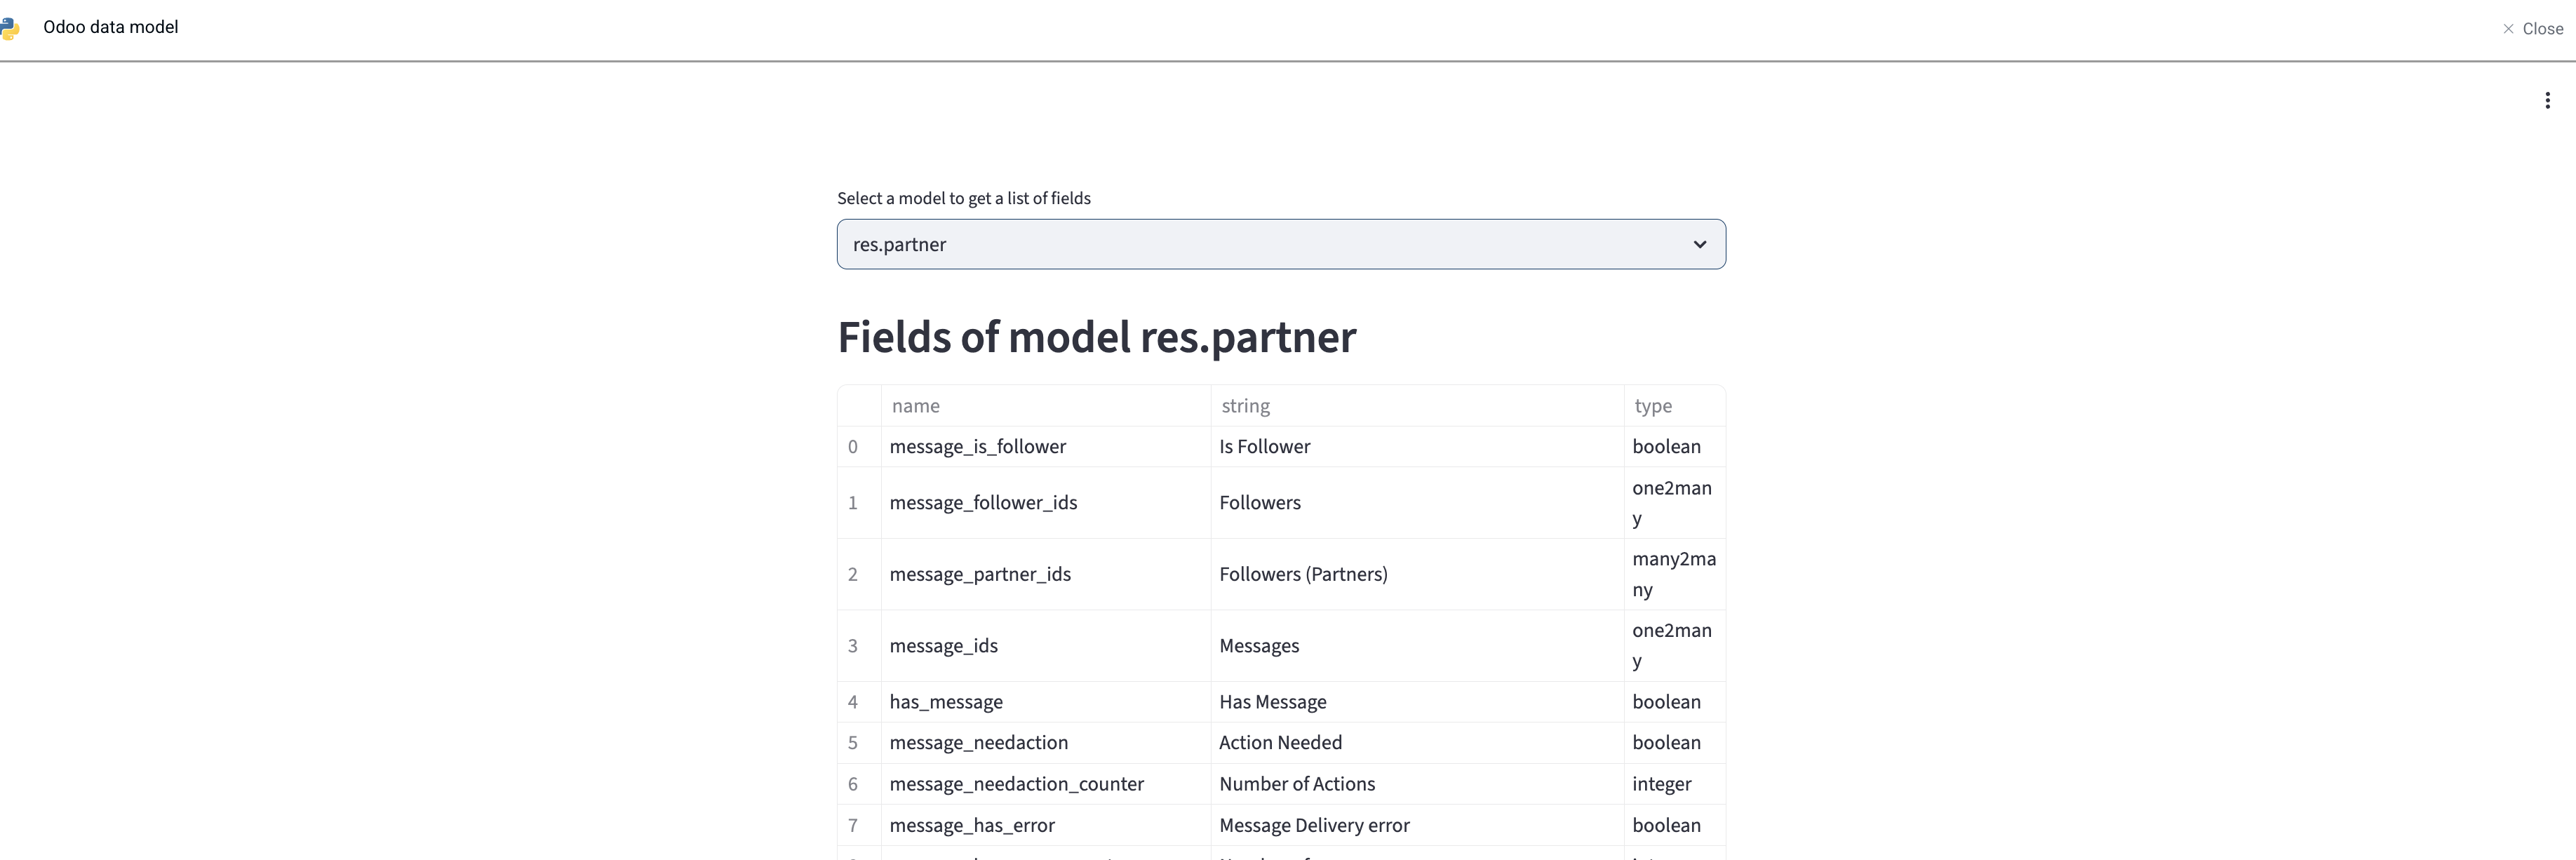Click row index 0 cell
The image size is (2576, 860).
click(859, 447)
